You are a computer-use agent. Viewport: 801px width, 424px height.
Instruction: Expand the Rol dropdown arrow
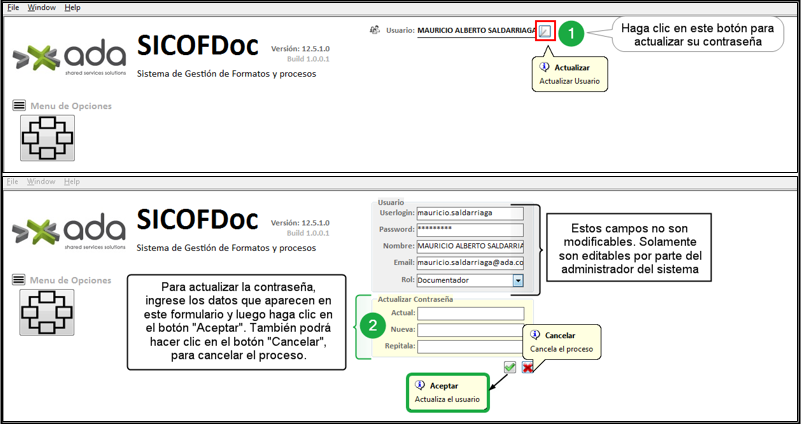coord(517,281)
